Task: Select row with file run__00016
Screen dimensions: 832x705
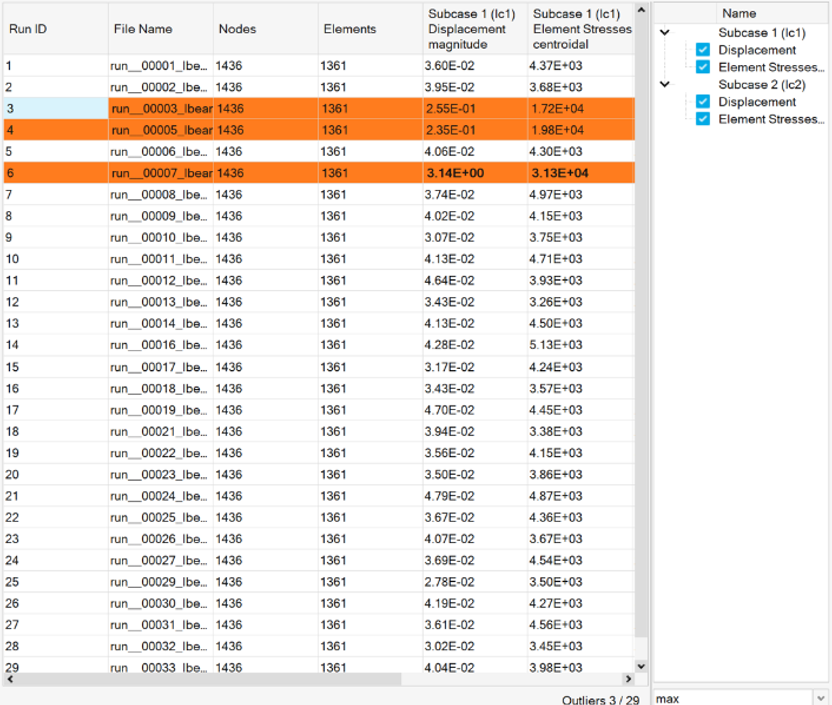Action: tap(160, 345)
